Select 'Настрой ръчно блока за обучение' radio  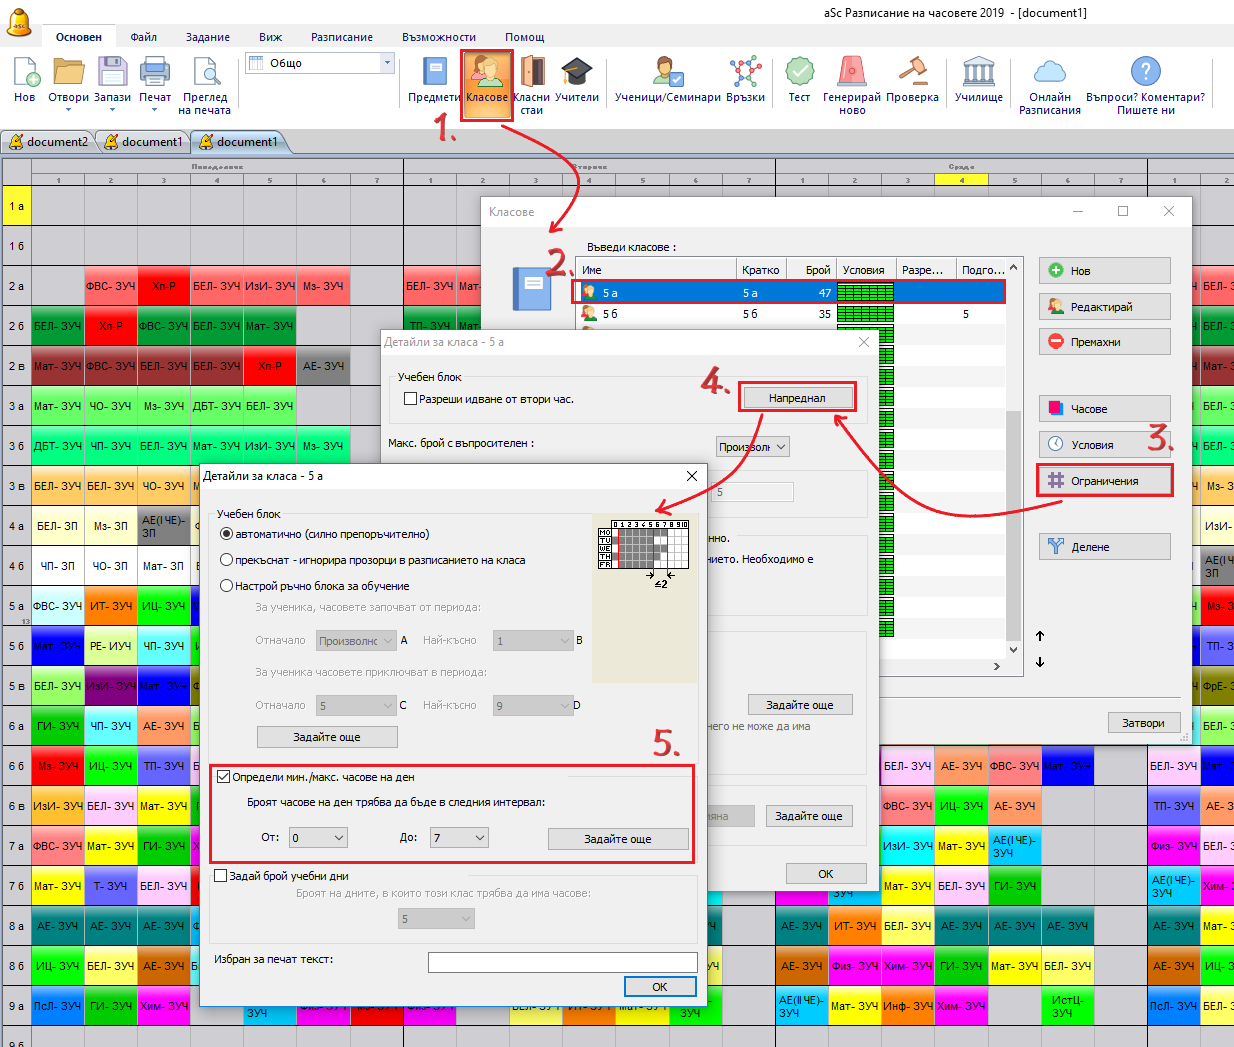[227, 586]
